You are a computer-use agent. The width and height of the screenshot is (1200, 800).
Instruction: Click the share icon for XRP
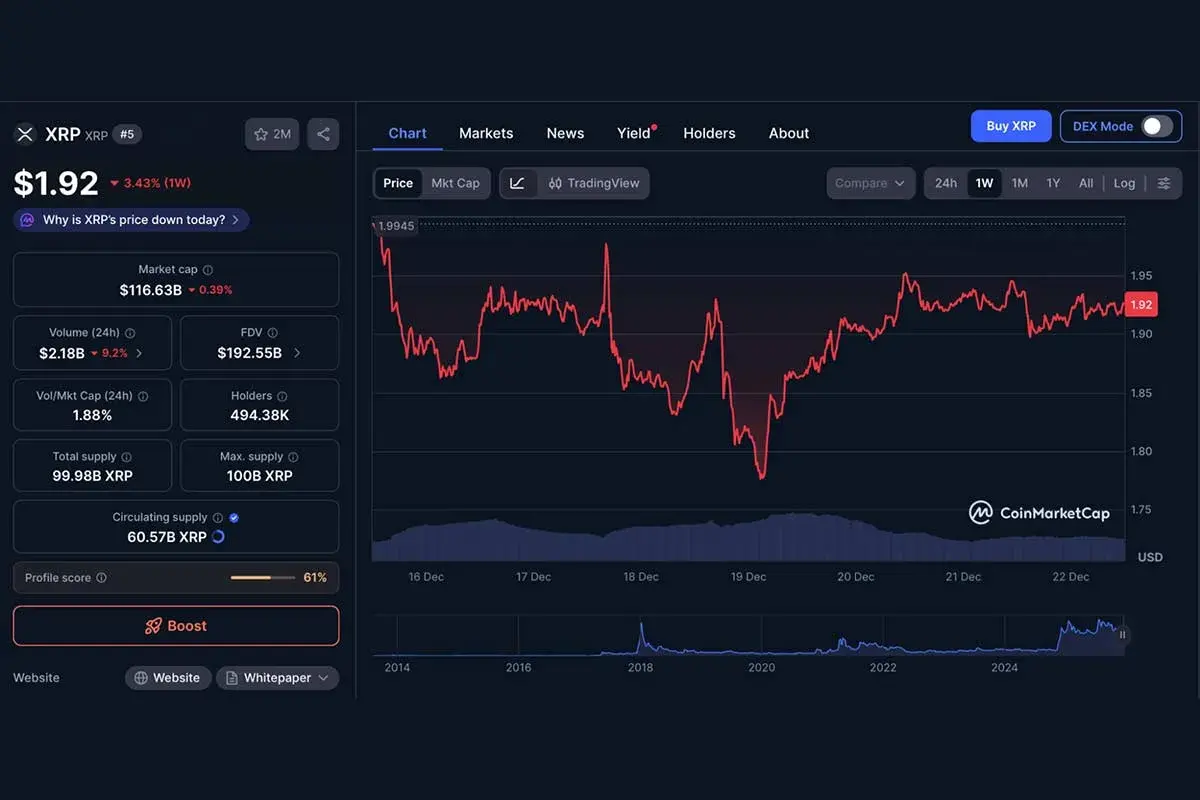tap(323, 133)
